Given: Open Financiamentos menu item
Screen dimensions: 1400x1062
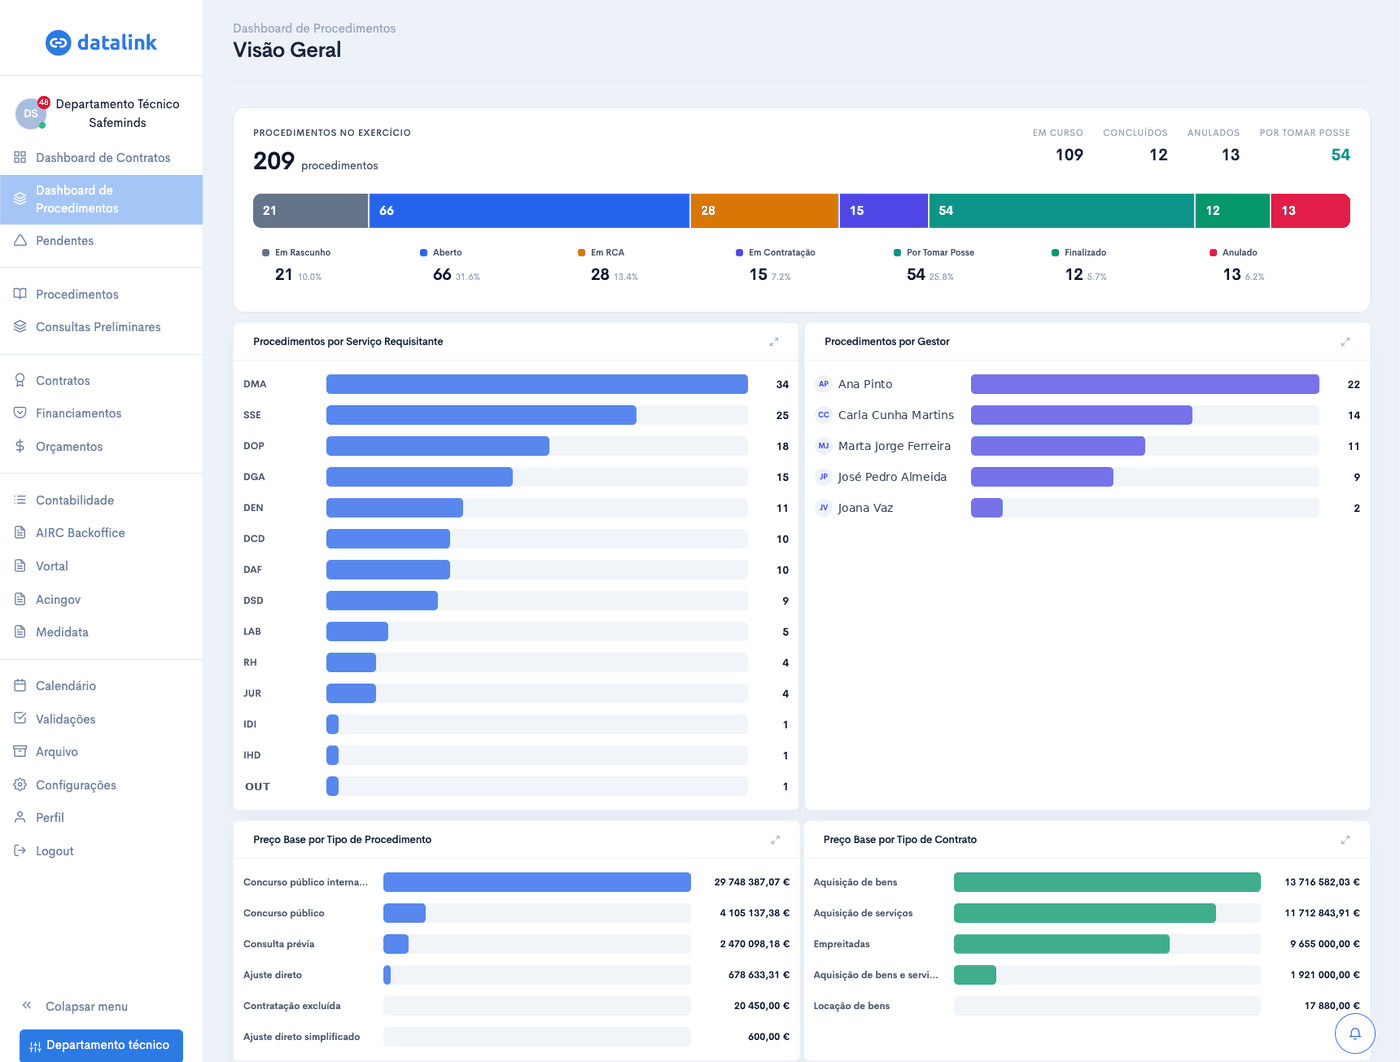Looking at the screenshot, I should click(x=101, y=413).
